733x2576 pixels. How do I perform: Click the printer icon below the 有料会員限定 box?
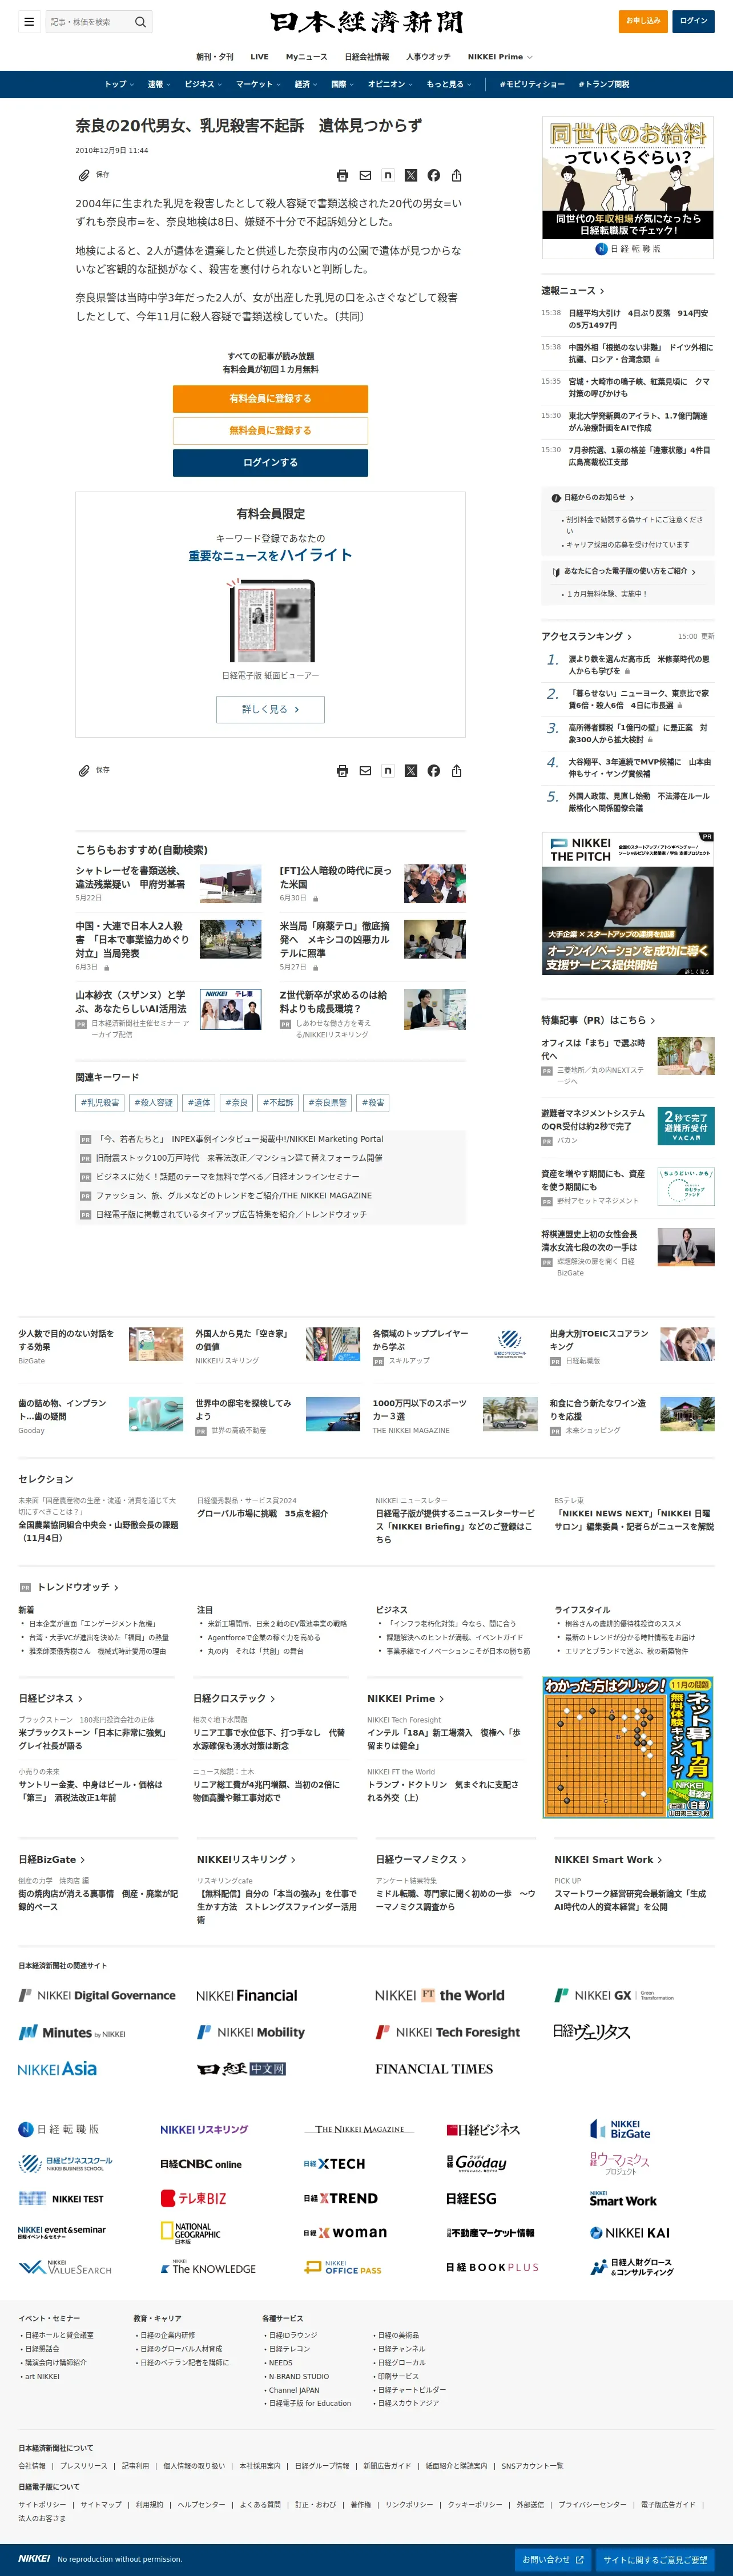(342, 770)
